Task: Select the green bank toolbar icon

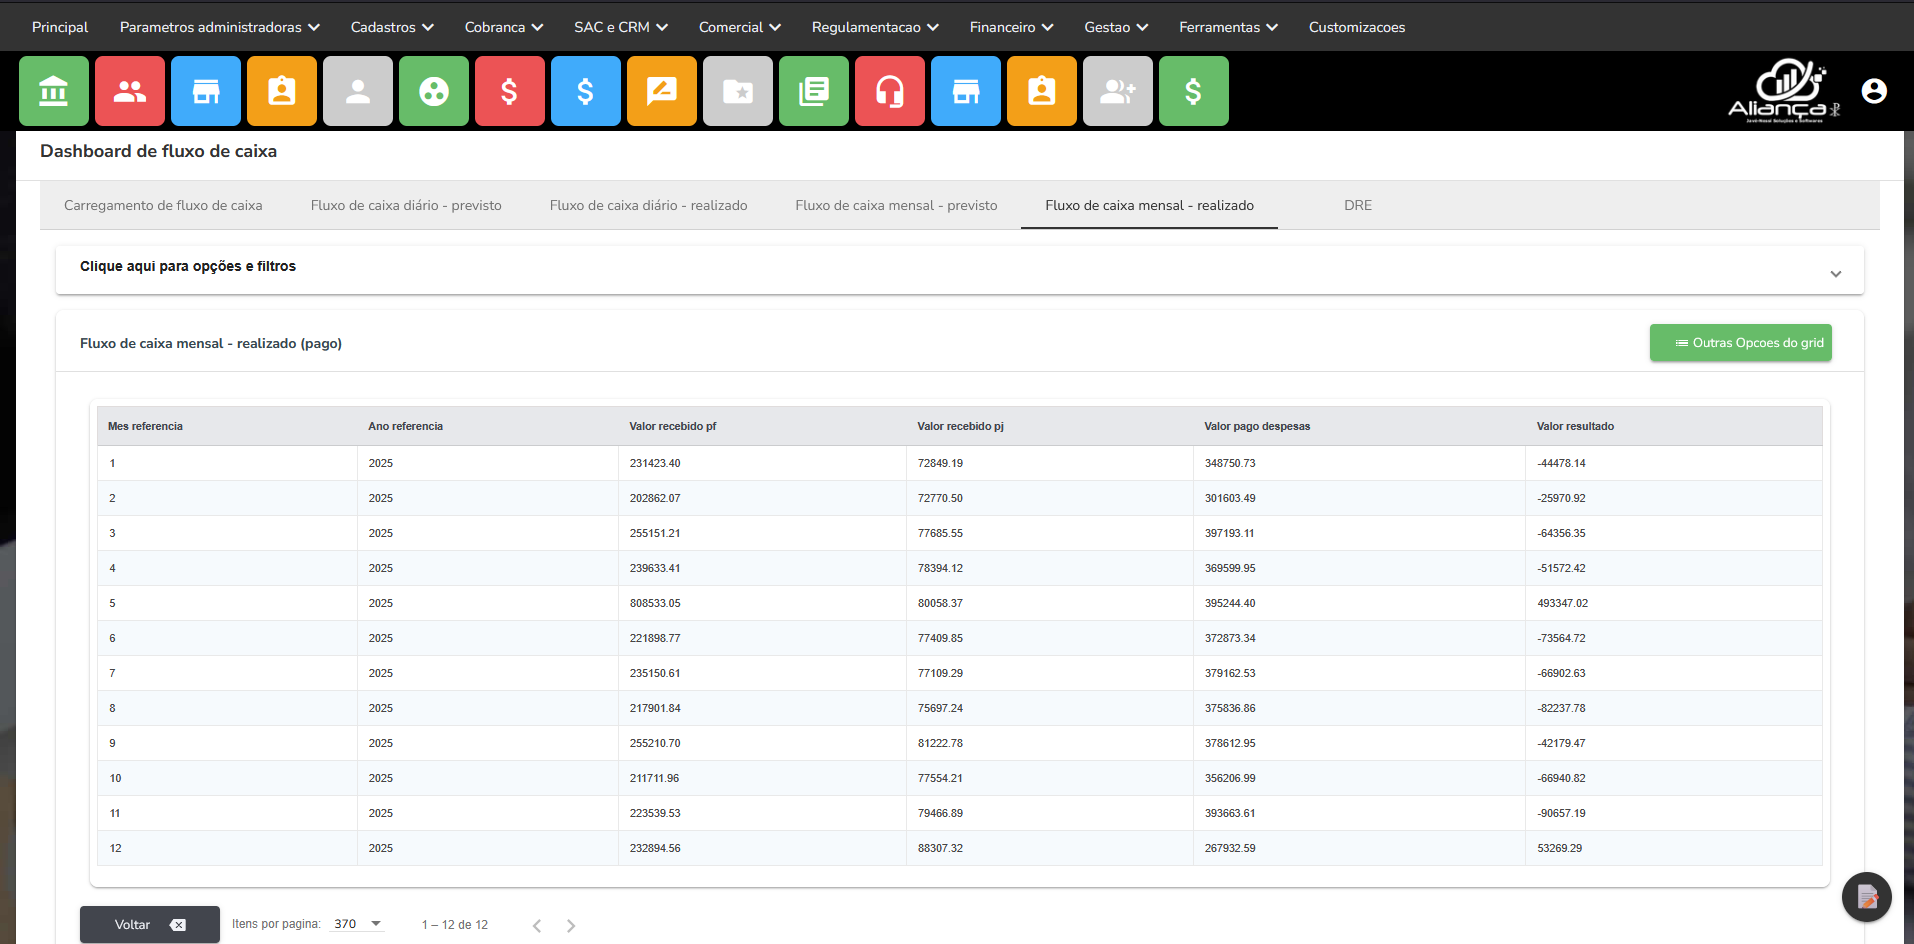Action: [53, 91]
